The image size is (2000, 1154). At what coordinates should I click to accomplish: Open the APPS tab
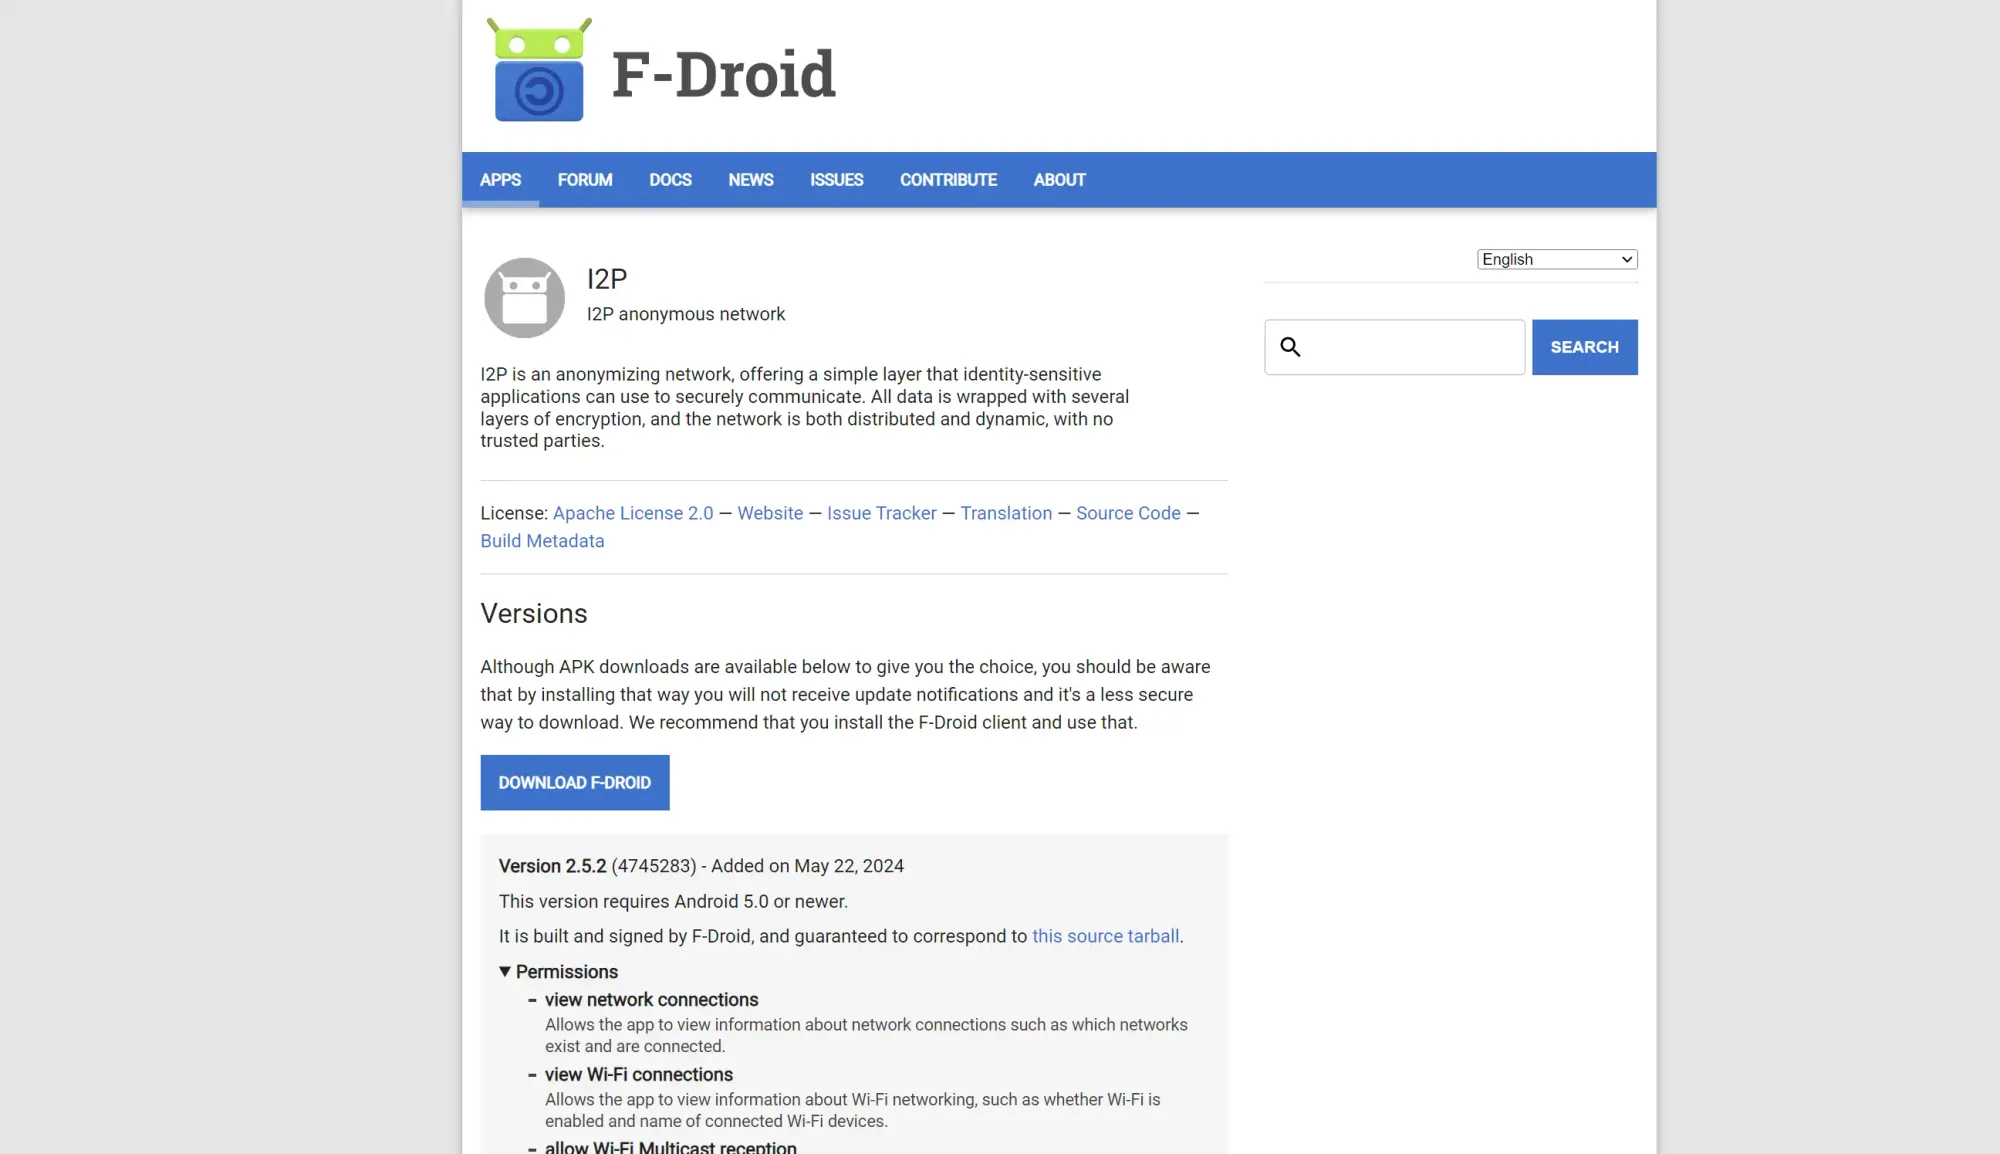pos(499,180)
